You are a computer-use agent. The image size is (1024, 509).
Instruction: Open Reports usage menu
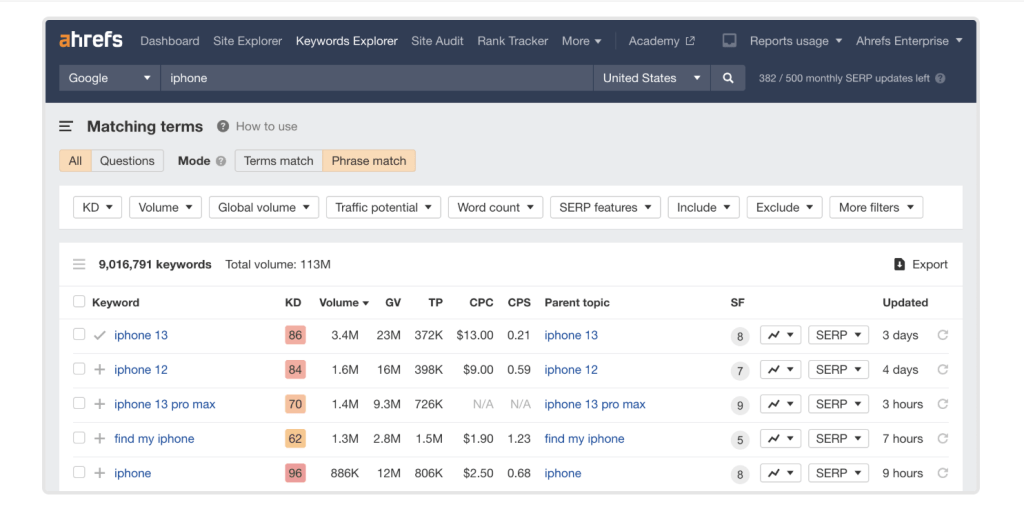click(795, 41)
